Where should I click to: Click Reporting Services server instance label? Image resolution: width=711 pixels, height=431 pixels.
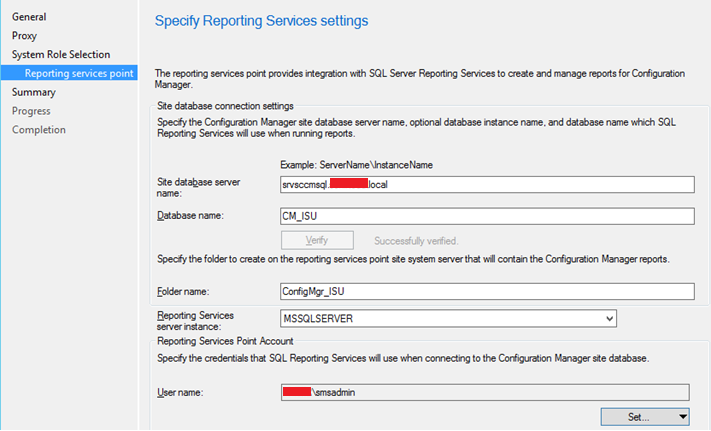(x=195, y=321)
